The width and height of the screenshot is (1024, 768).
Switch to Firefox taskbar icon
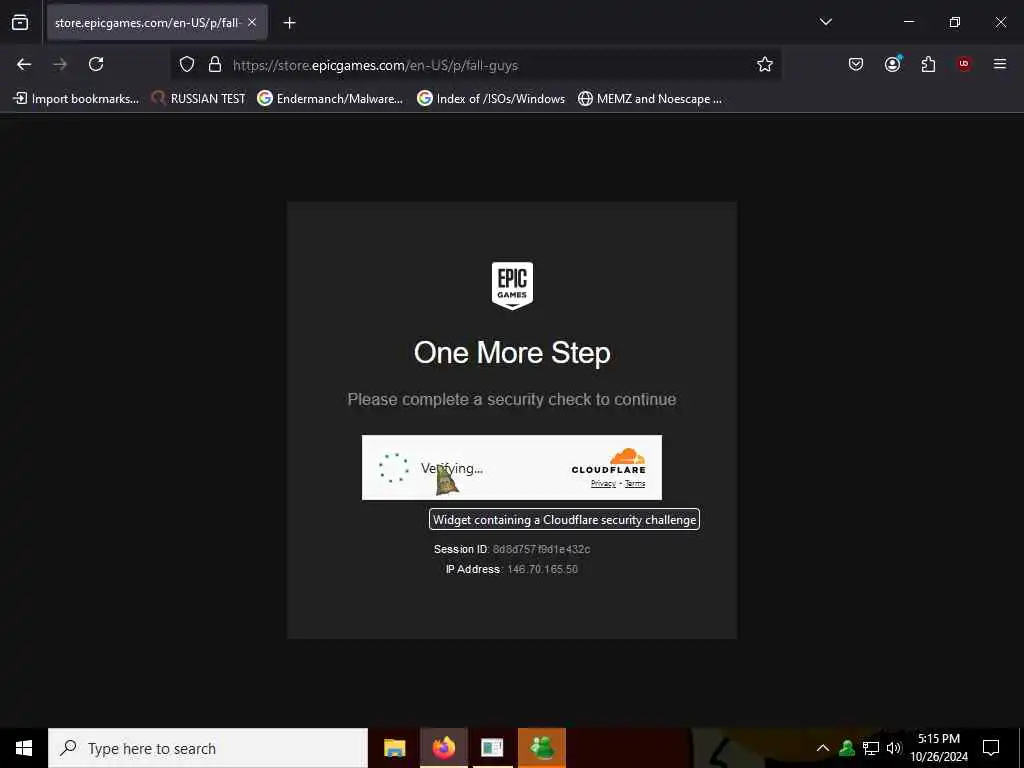click(x=443, y=748)
